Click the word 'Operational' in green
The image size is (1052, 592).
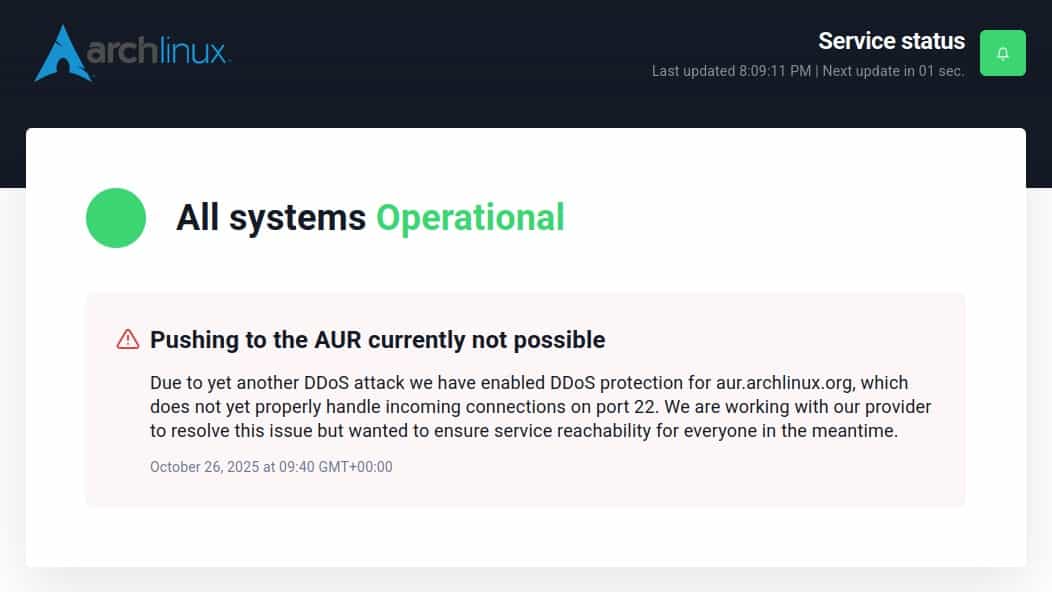click(468, 217)
